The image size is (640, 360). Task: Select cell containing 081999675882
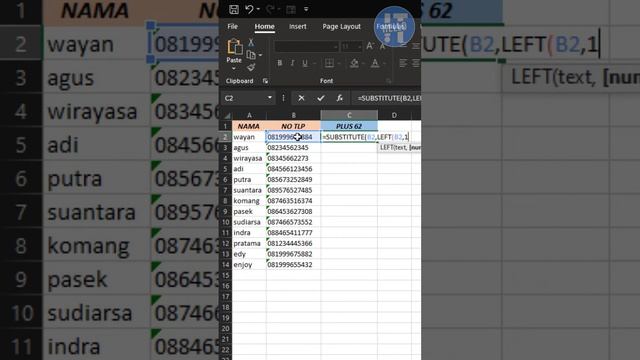click(x=293, y=254)
